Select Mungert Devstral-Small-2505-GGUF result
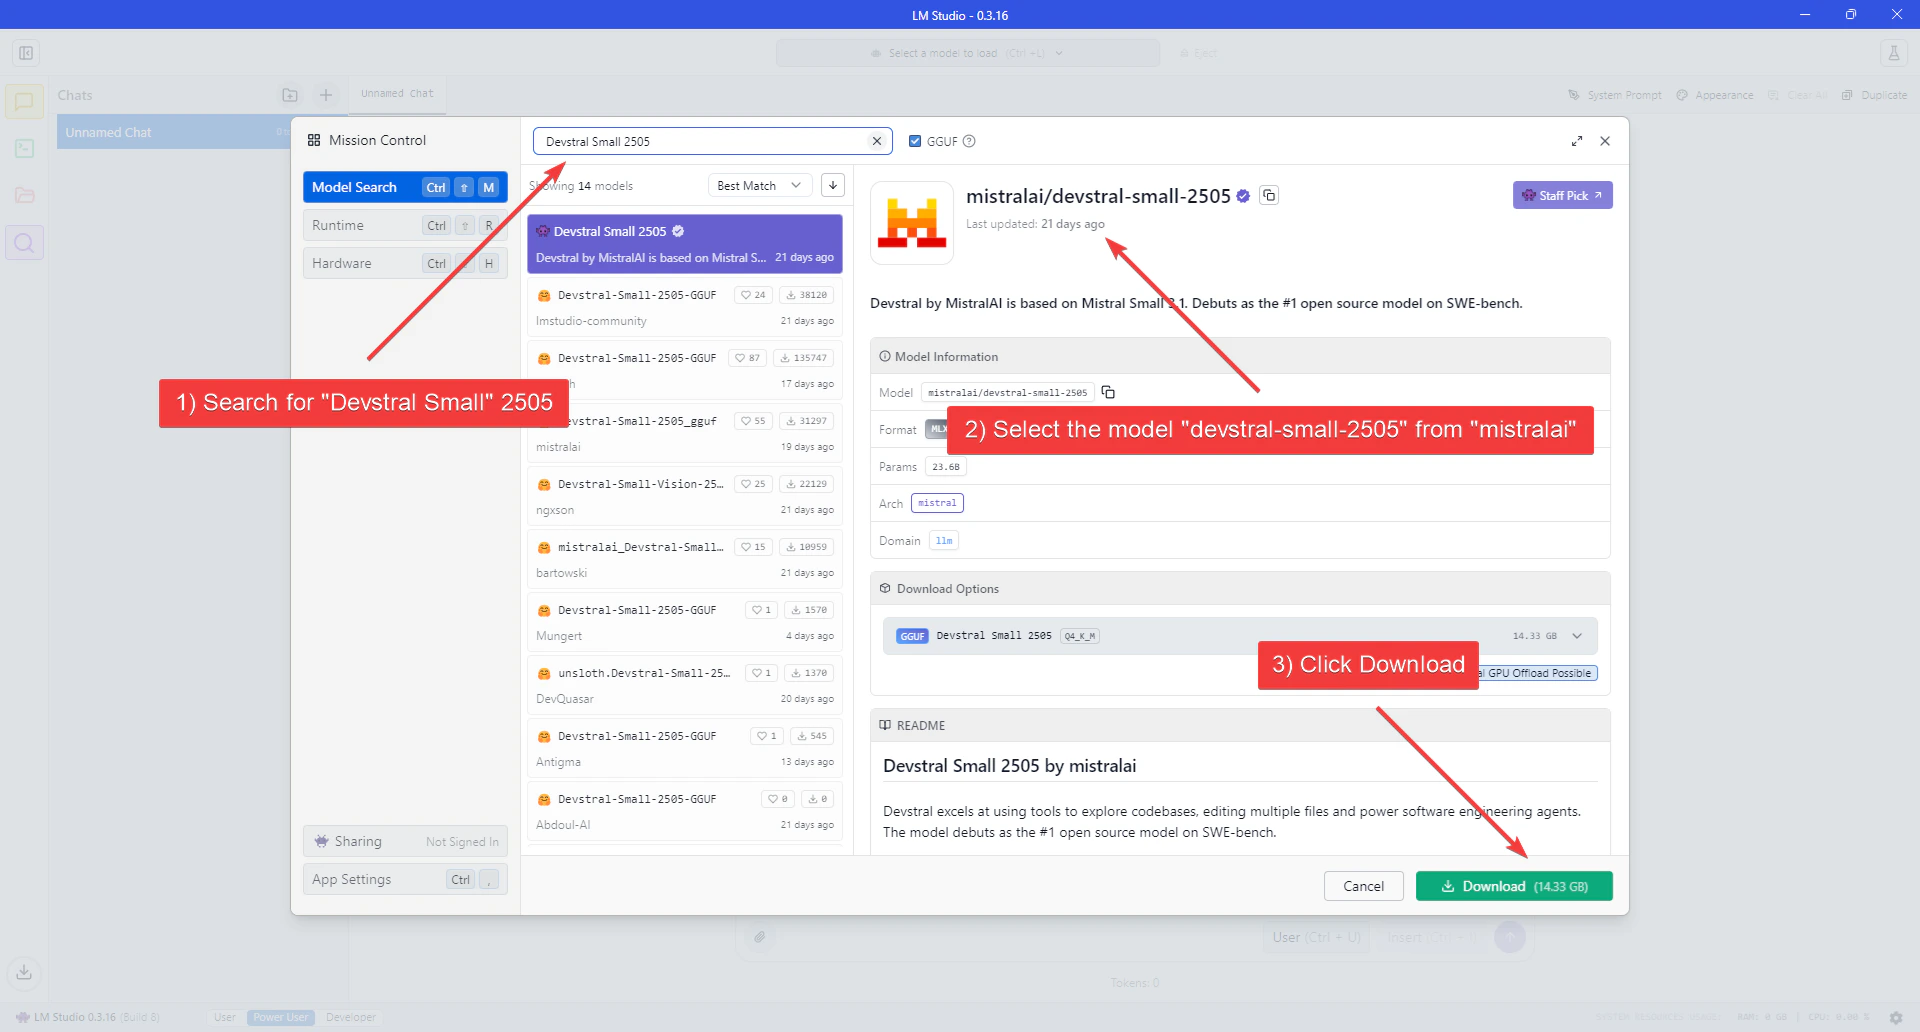The height and width of the screenshot is (1032, 1920). tap(685, 622)
